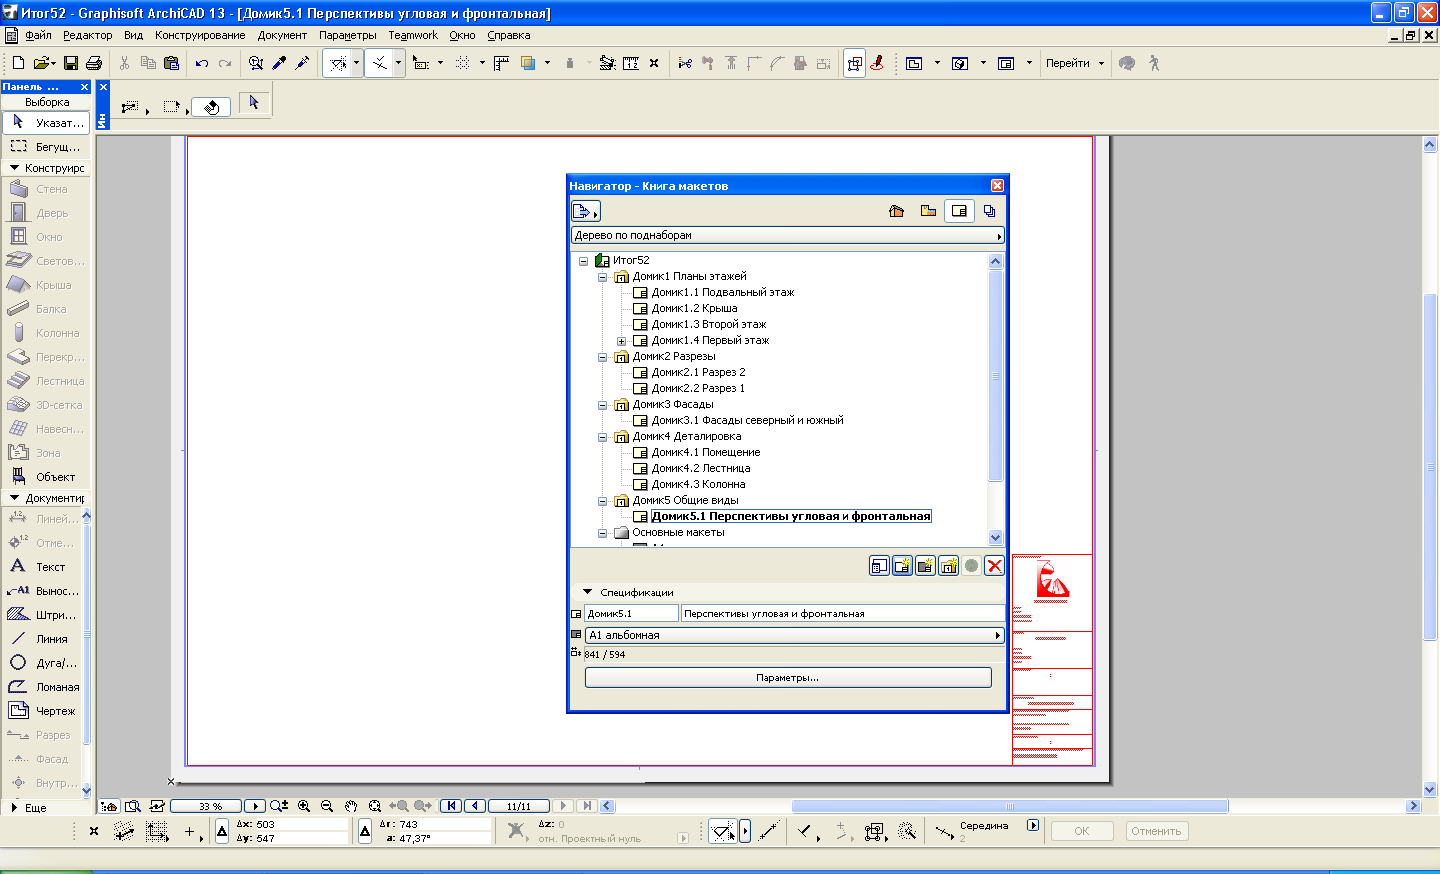
Task: Open the Перейти dropdown in toolbar
Action: point(1075,63)
